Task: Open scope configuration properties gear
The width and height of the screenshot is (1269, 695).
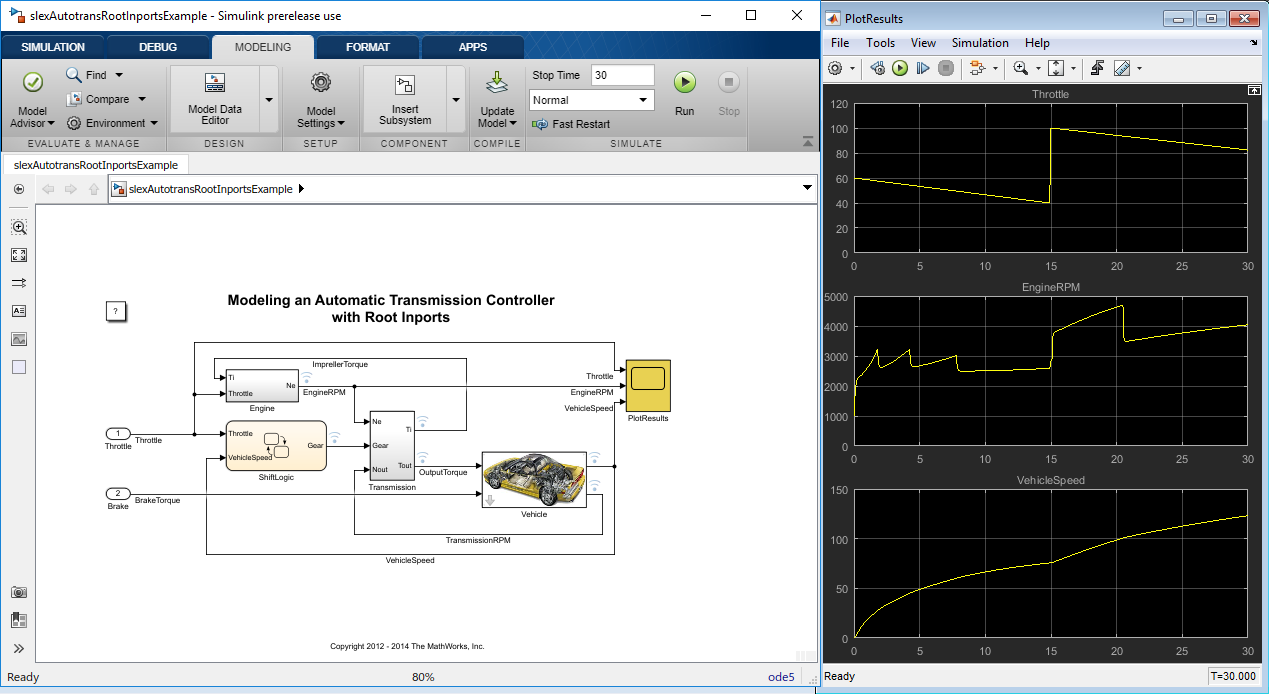Action: point(836,68)
